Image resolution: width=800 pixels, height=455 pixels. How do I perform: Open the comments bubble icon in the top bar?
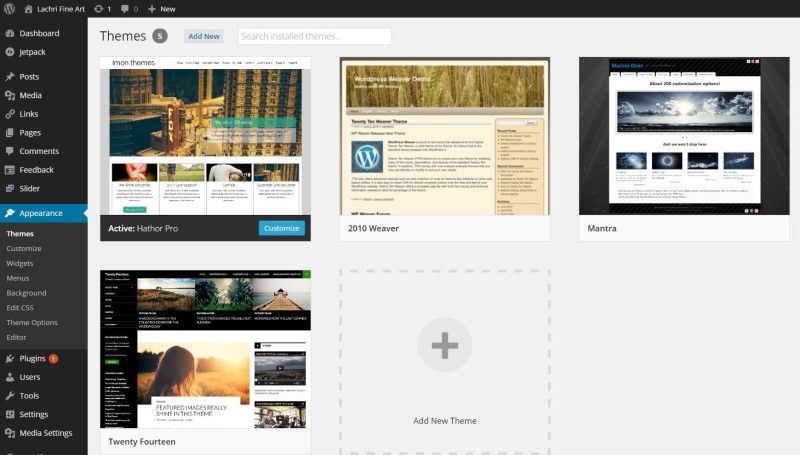124,9
